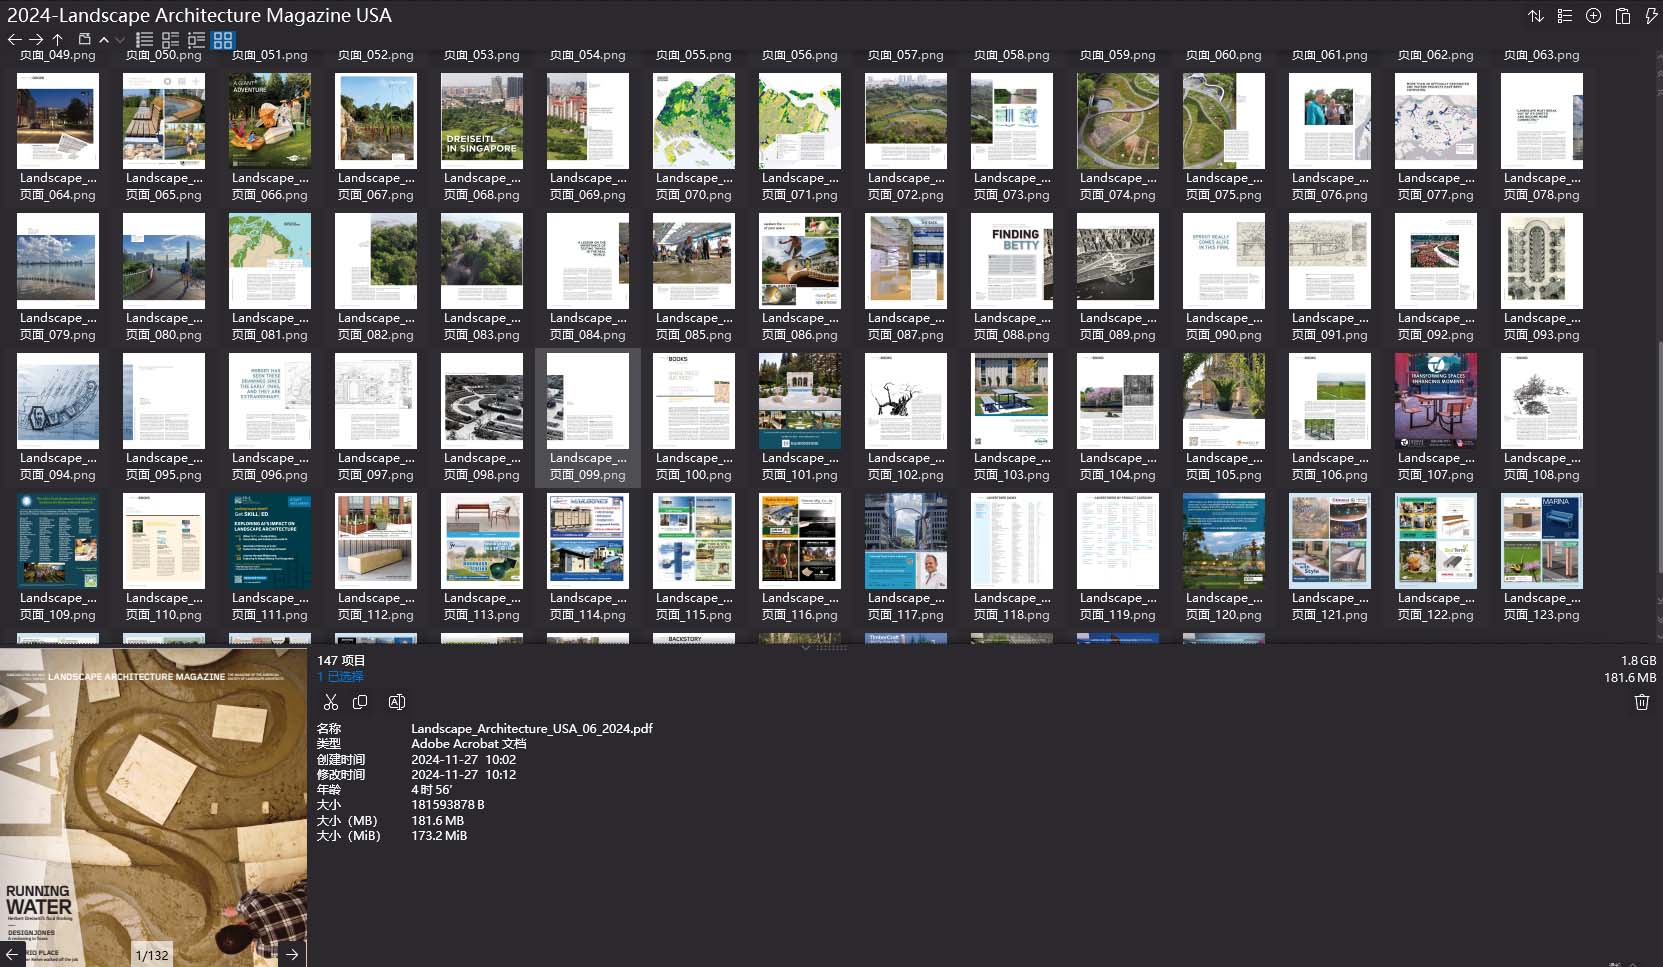Viewport: 1663px width, 967px height.
Task: Go to the previous preview page
Action: 14,954
